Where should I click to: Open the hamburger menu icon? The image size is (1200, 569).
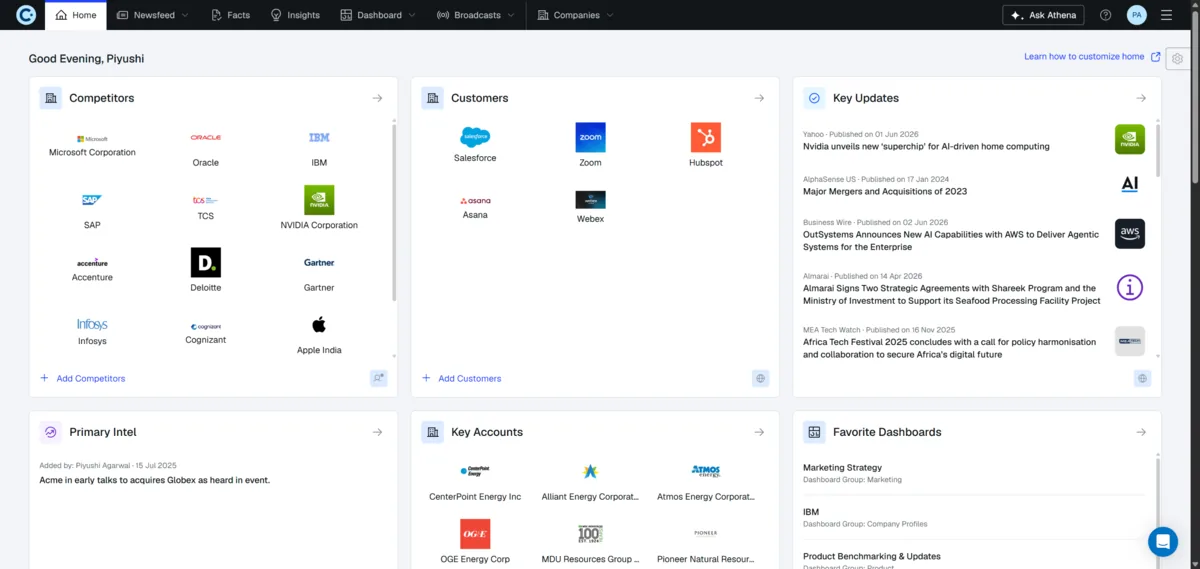click(1167, 15)
